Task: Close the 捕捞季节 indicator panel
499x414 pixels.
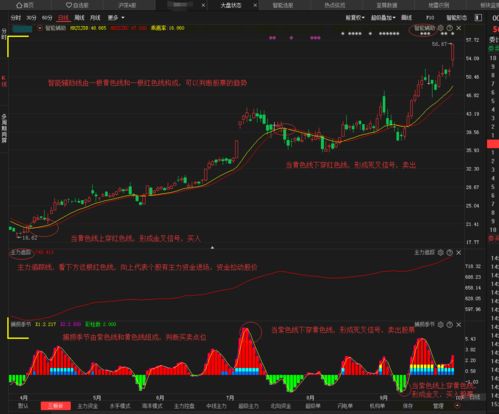Action: pyautogui.click(x=459, y=324)
